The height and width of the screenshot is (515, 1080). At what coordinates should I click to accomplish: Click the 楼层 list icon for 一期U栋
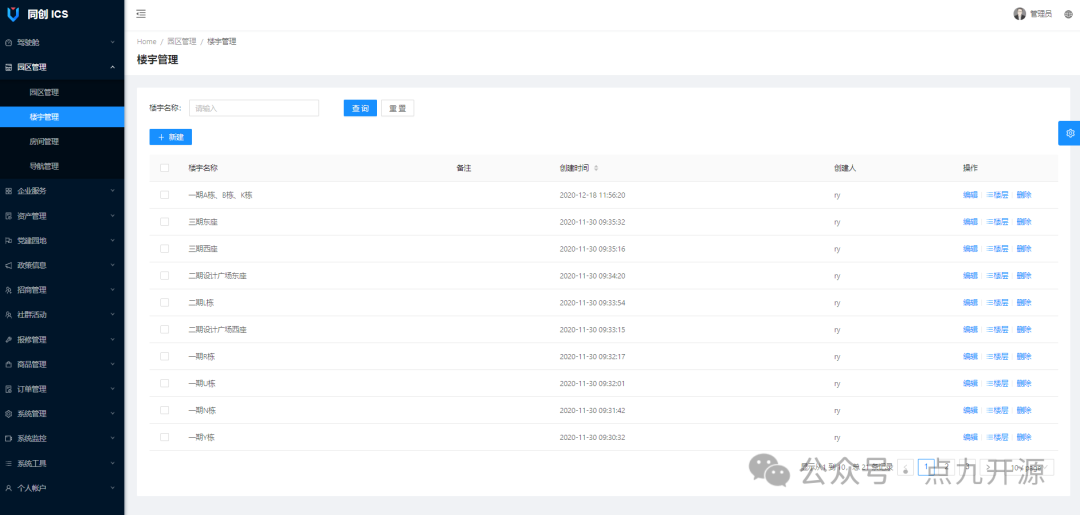coord(989,383)
